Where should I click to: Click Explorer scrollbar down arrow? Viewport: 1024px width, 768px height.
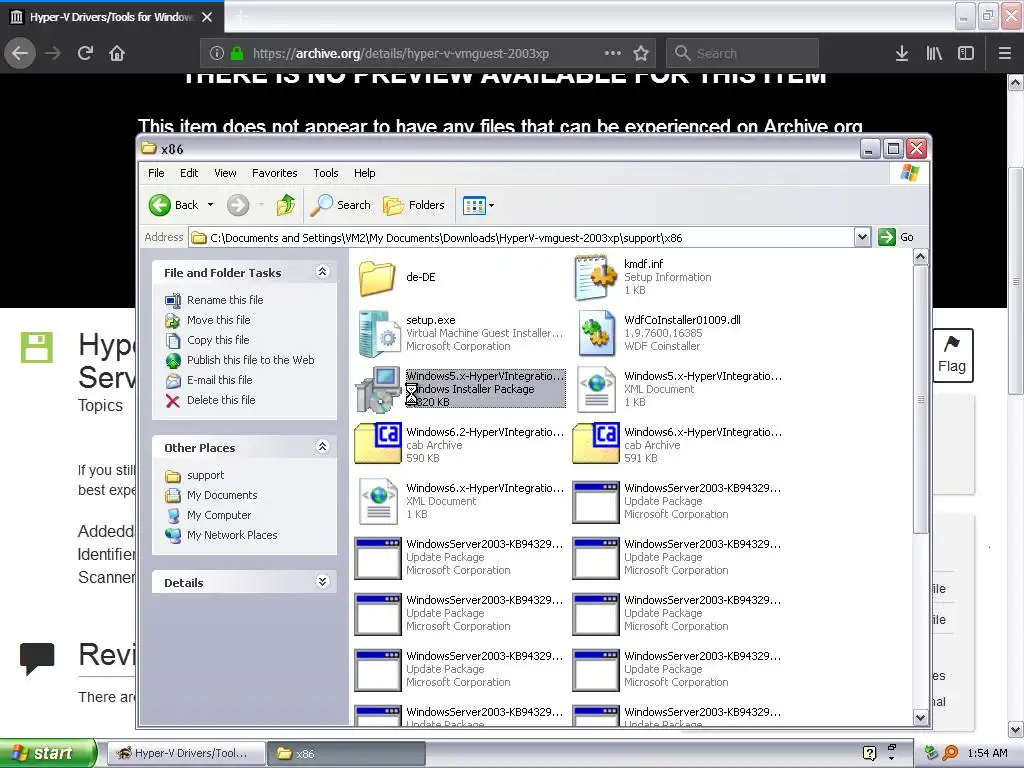(x=920, y=717)
